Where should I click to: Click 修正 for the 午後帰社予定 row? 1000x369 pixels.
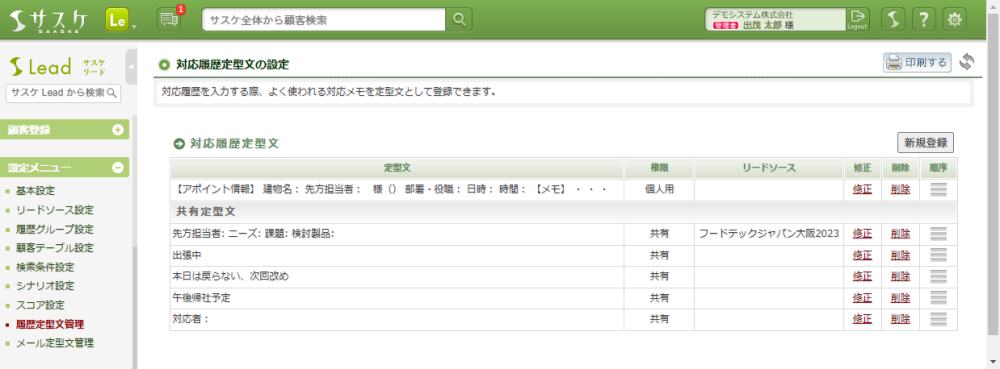coord(862,298)
